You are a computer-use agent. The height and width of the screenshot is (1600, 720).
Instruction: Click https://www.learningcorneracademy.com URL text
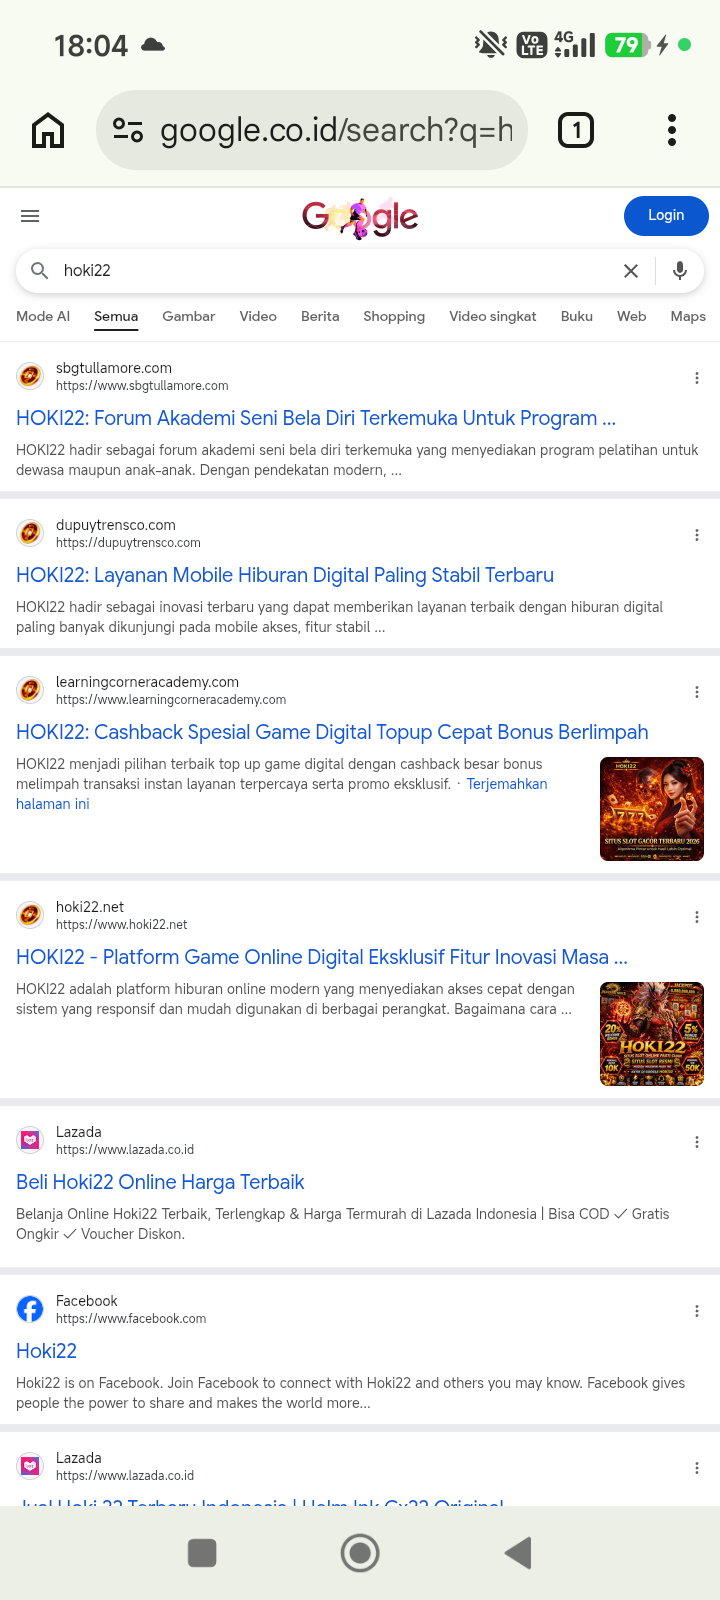coord(171,700)
